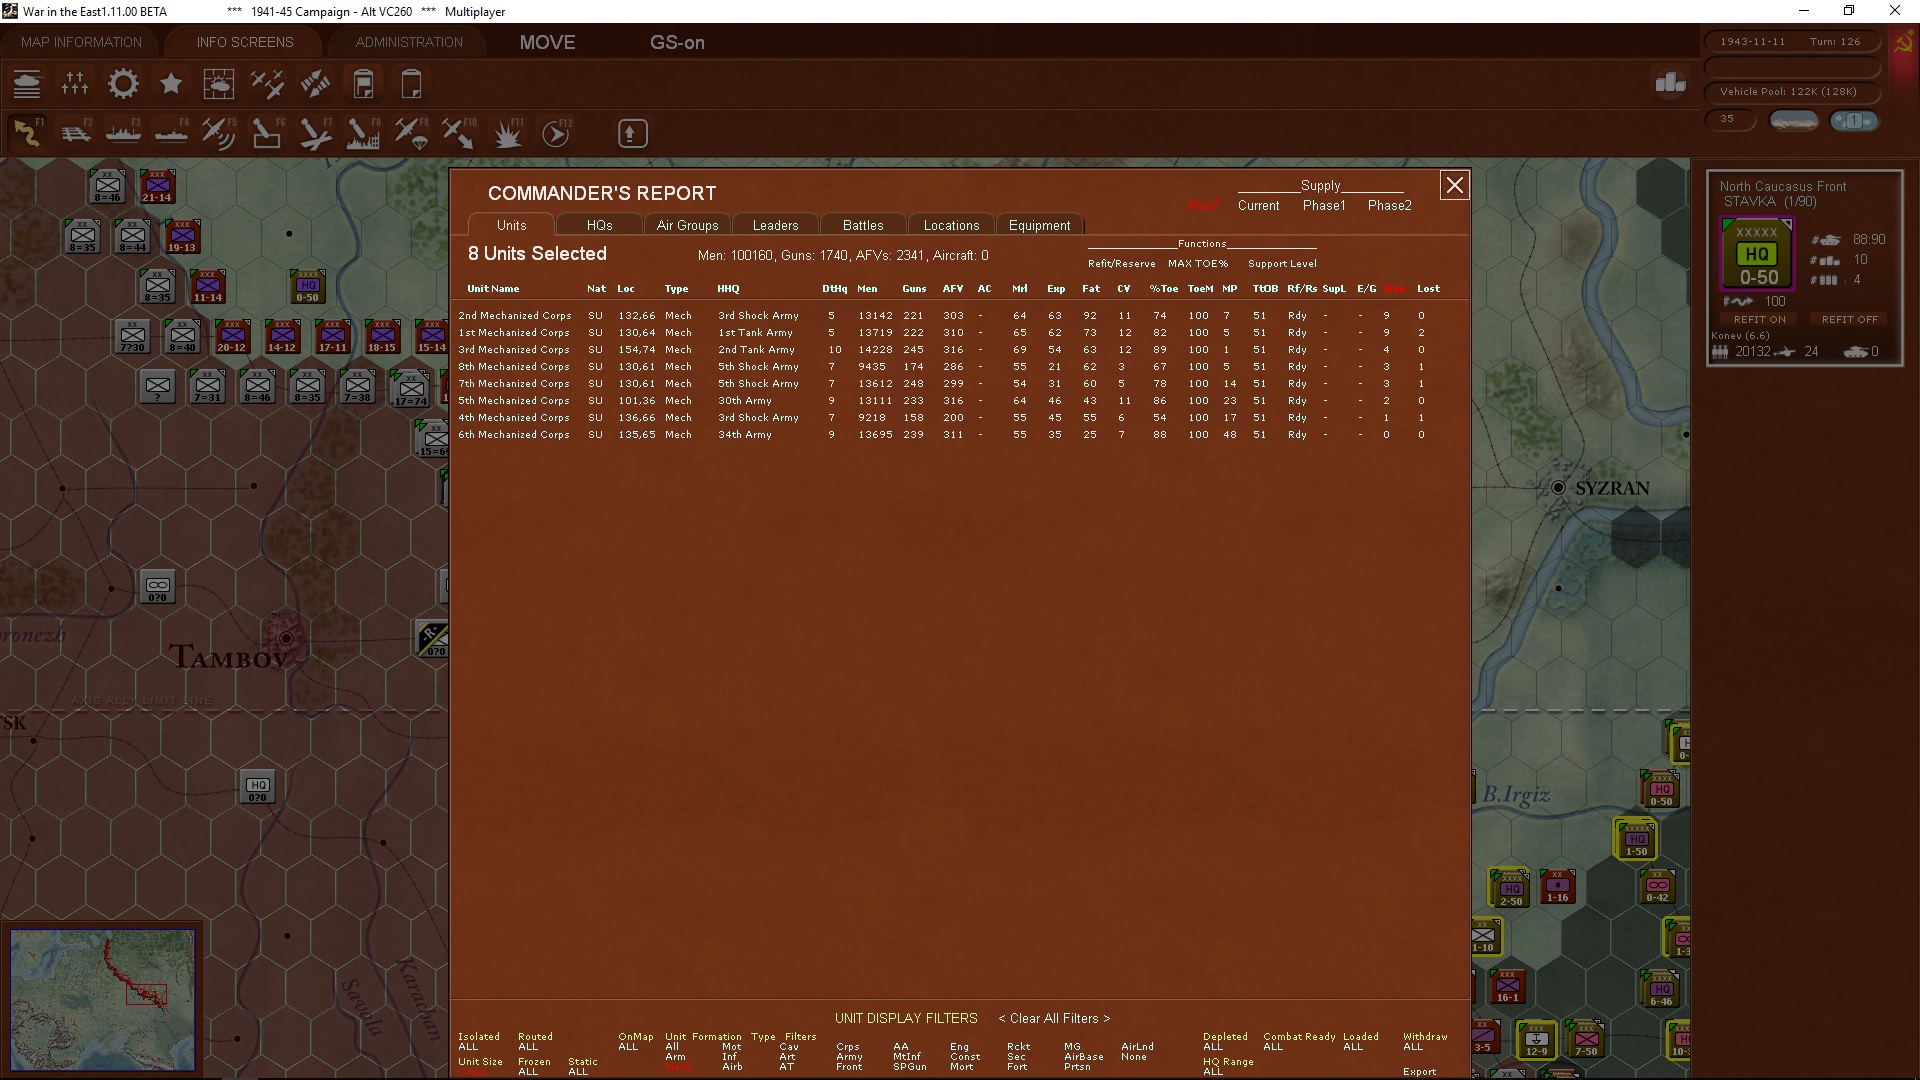Click the upload arrow box icon
The image size is (1920, 1080).
point(632,133)
